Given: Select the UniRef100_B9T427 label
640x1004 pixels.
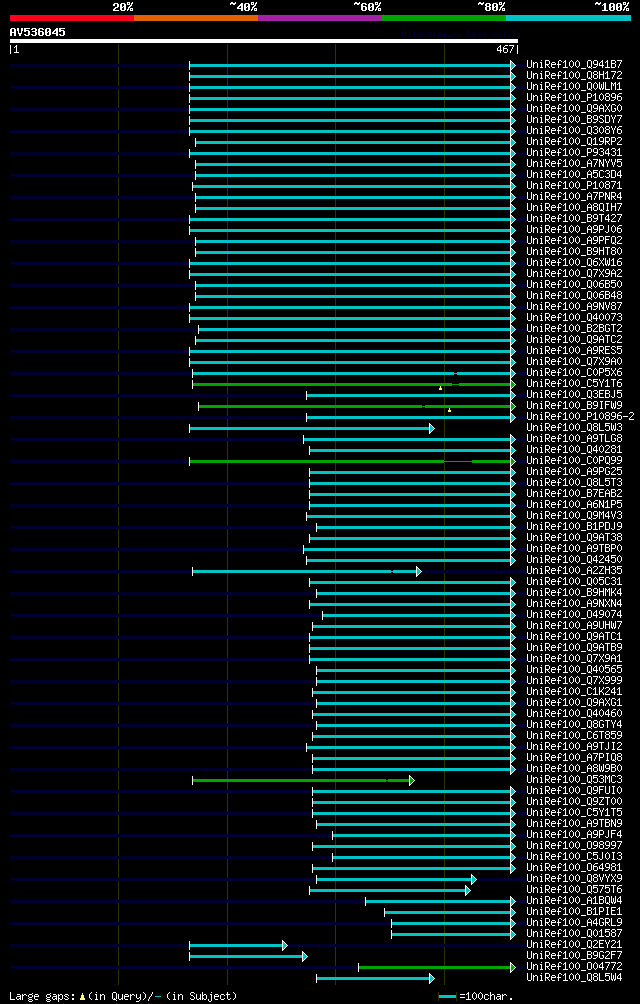Looking at the screenshot, I should (574, 218).
